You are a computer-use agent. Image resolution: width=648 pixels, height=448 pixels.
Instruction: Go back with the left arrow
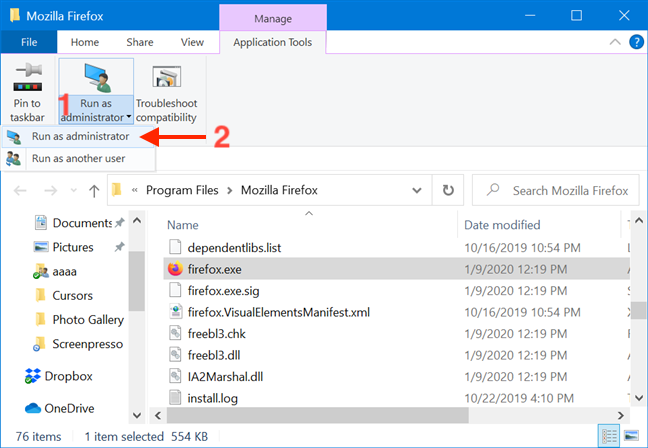20,191
